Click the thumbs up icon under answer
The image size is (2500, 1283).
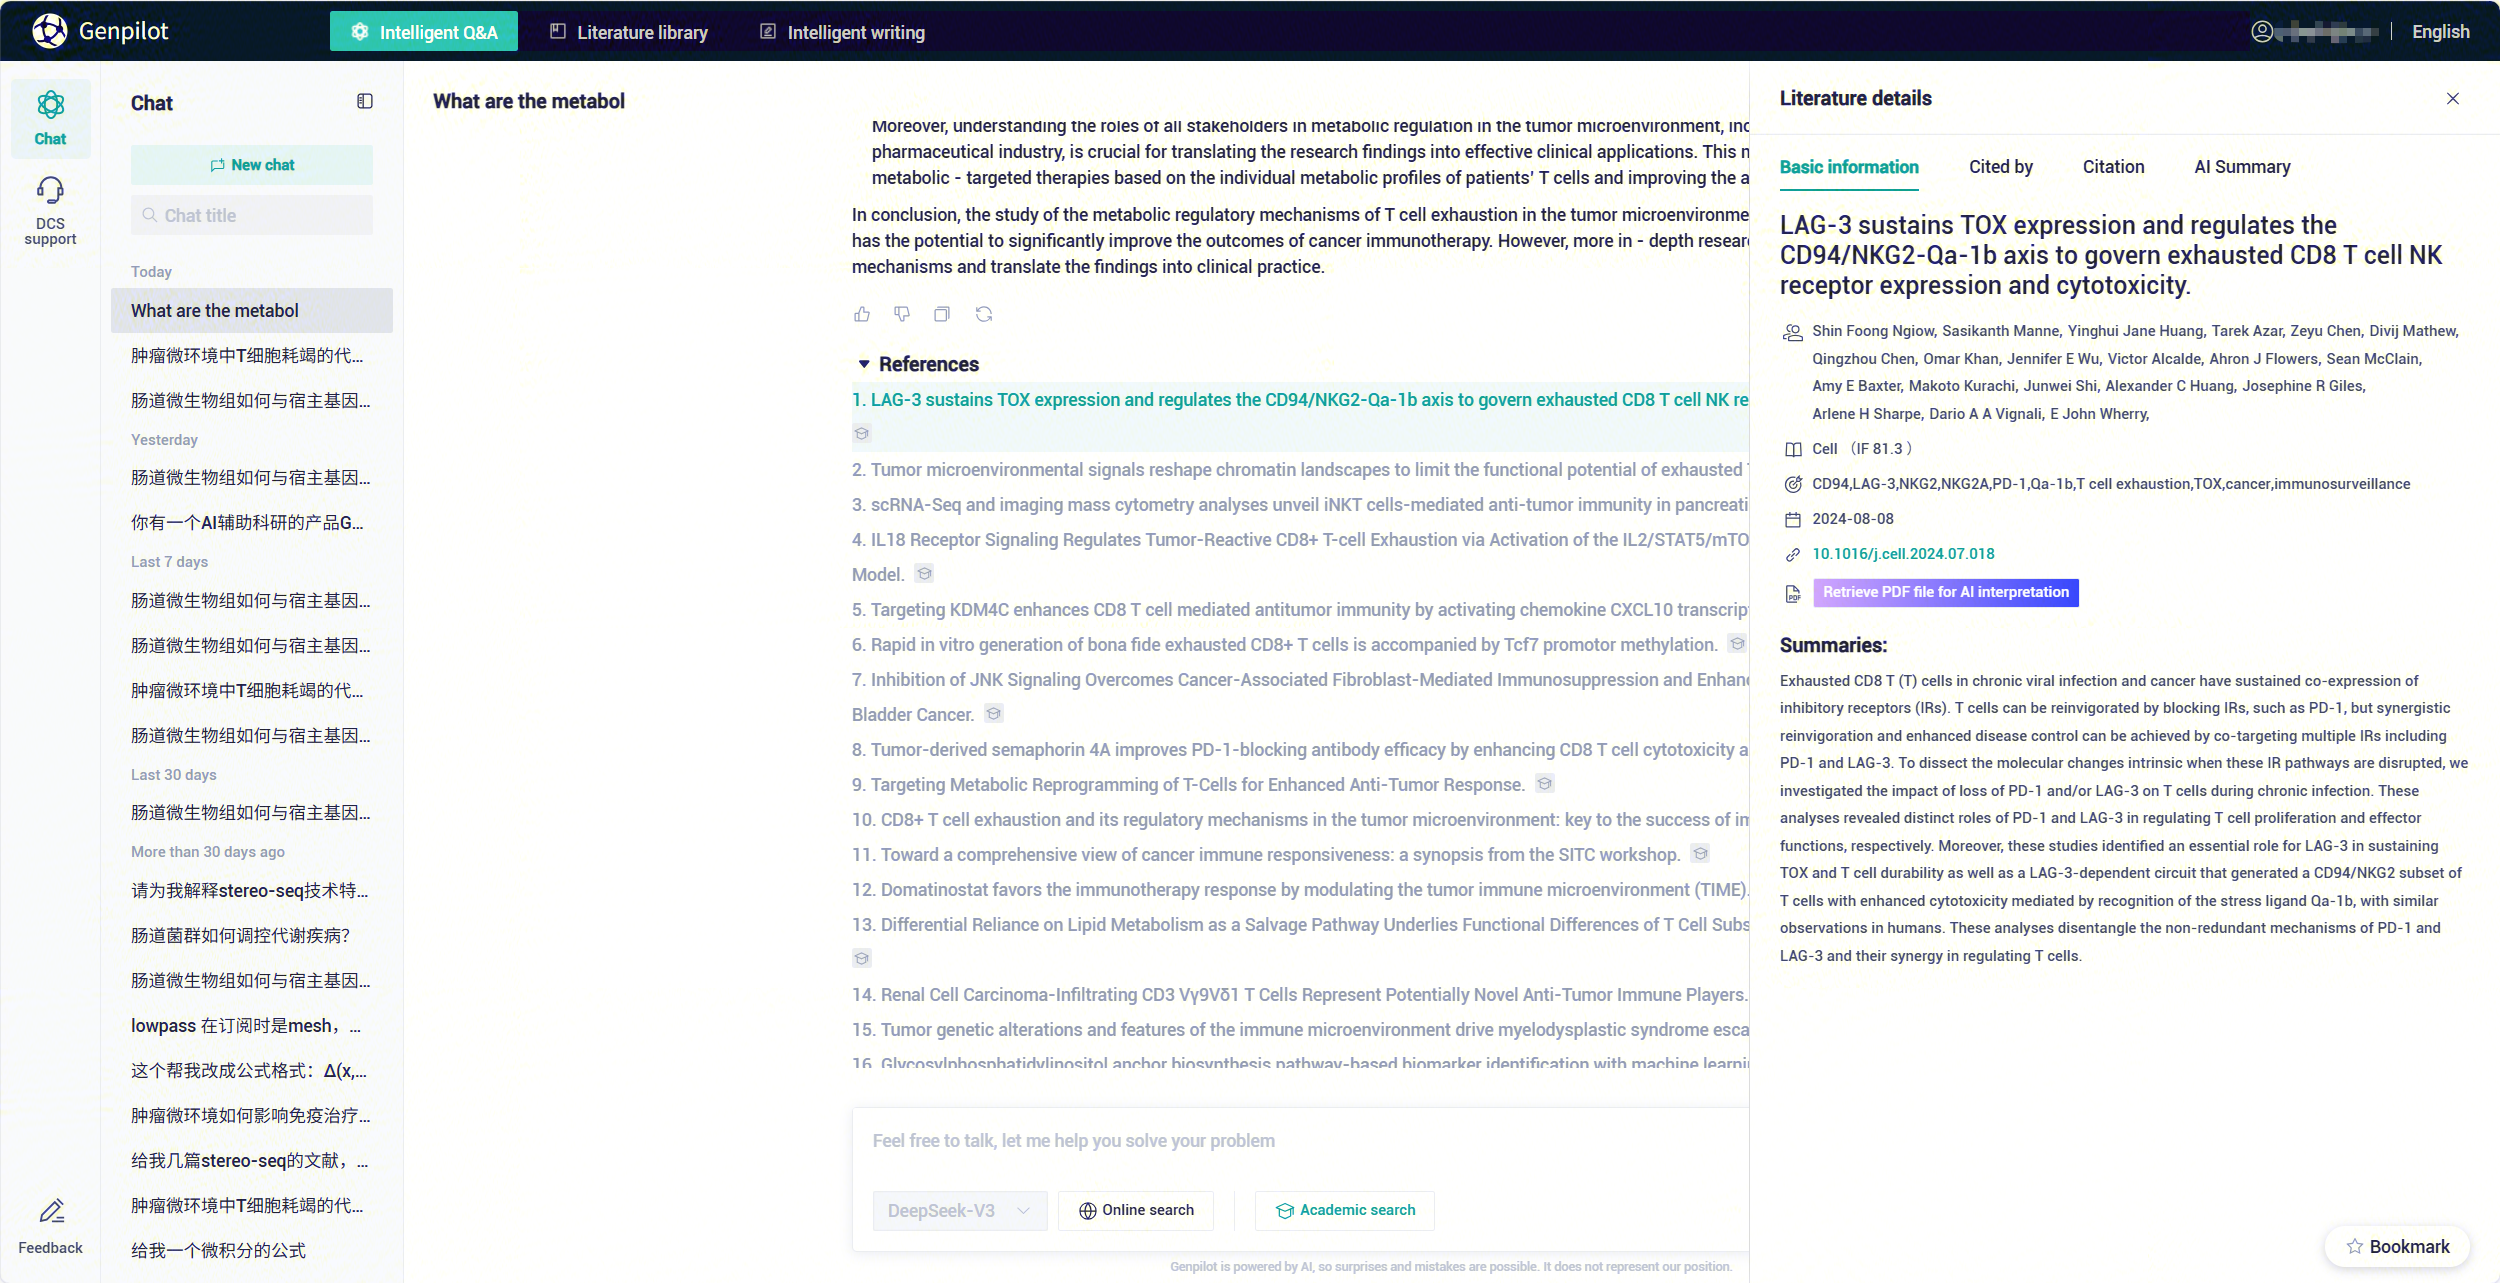point(862,314)
